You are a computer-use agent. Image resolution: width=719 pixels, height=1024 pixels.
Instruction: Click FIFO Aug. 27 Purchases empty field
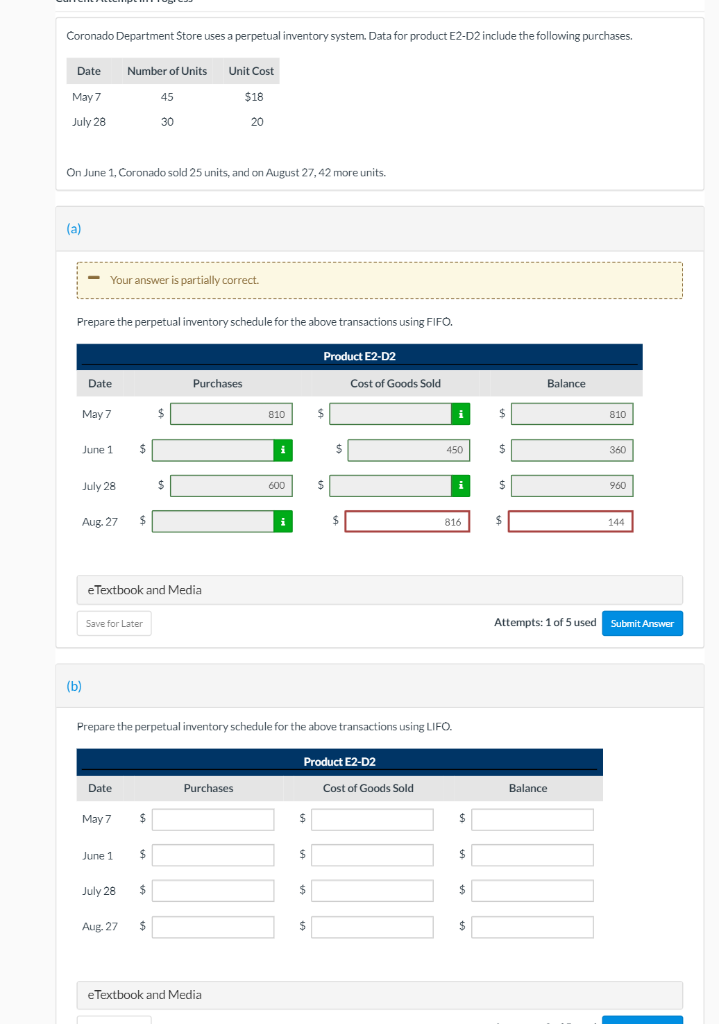(x=213, y=521)
